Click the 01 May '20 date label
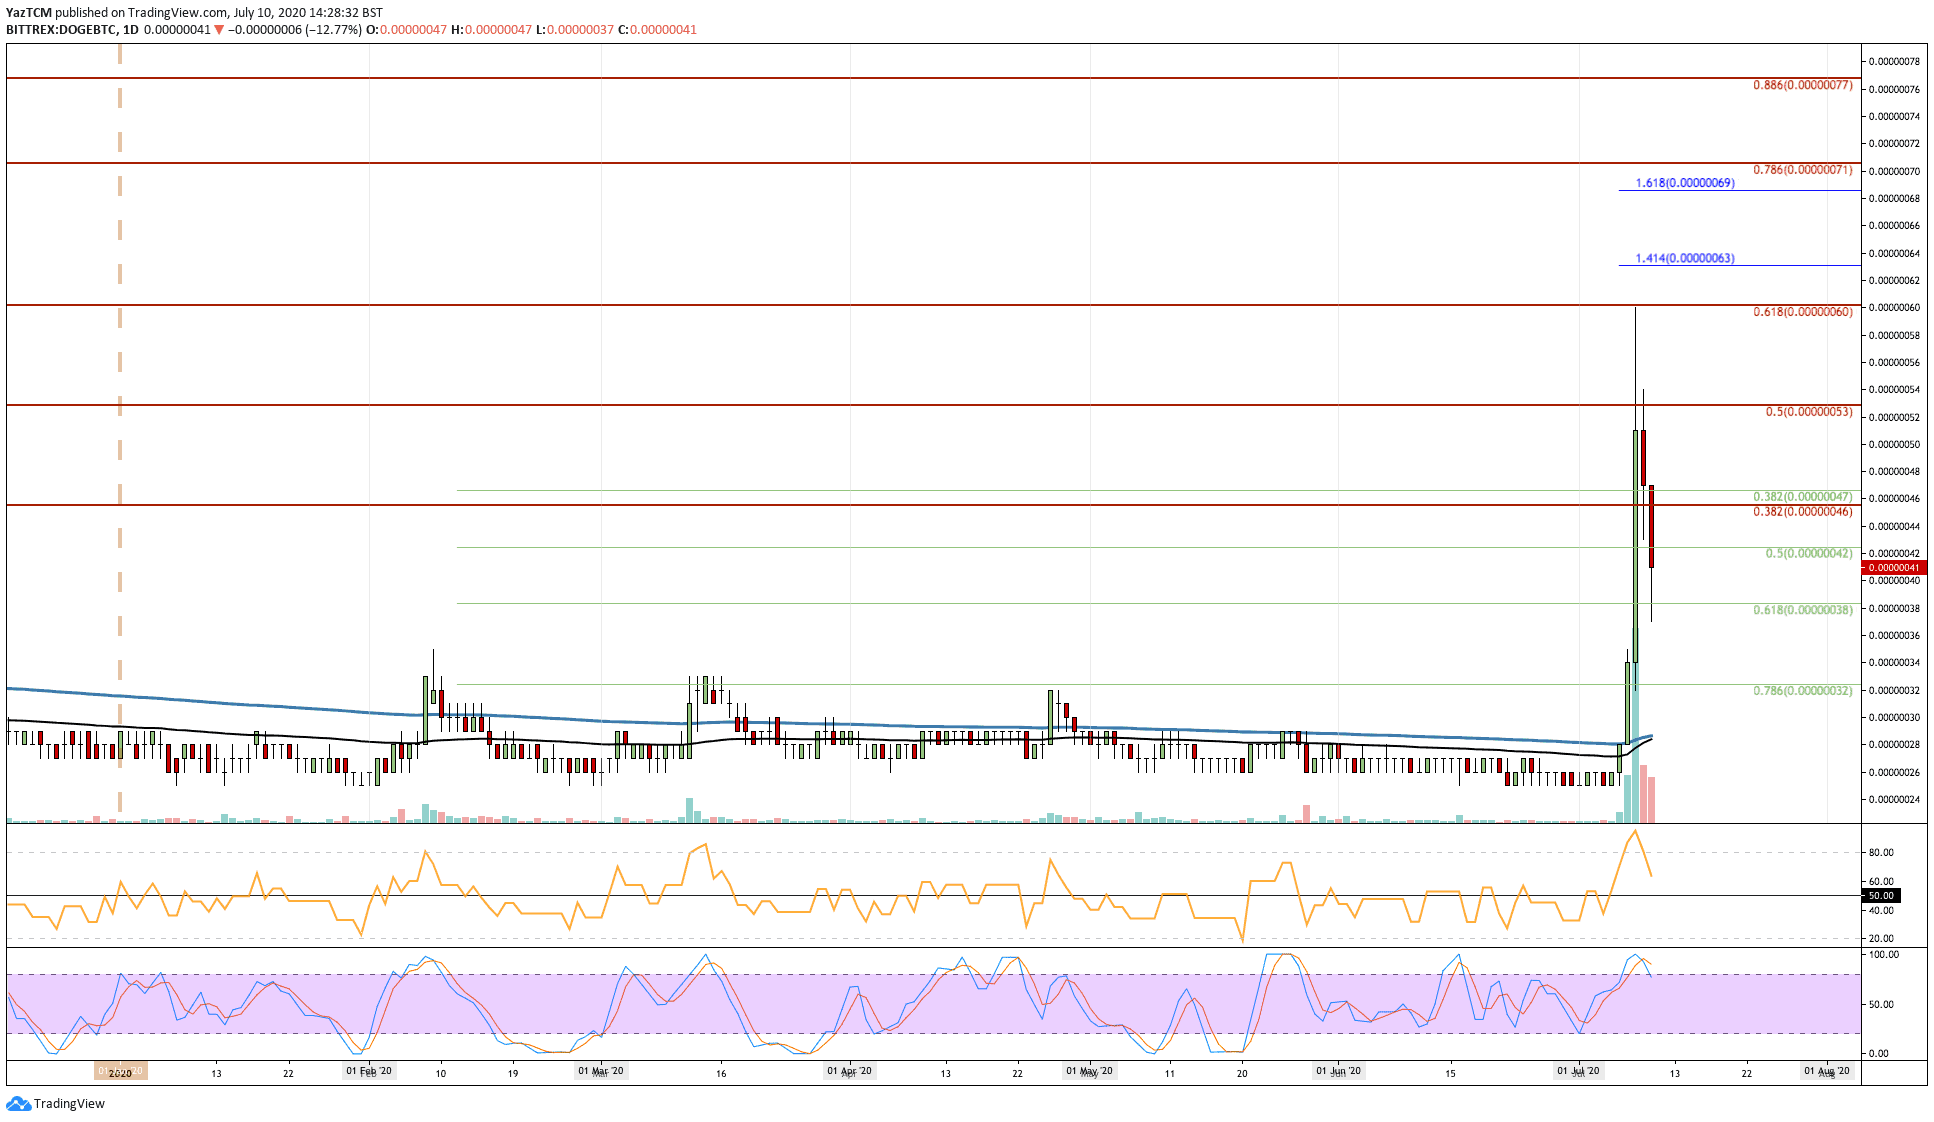This screenshot has width=1934, height=1122. (1090, 1072)
